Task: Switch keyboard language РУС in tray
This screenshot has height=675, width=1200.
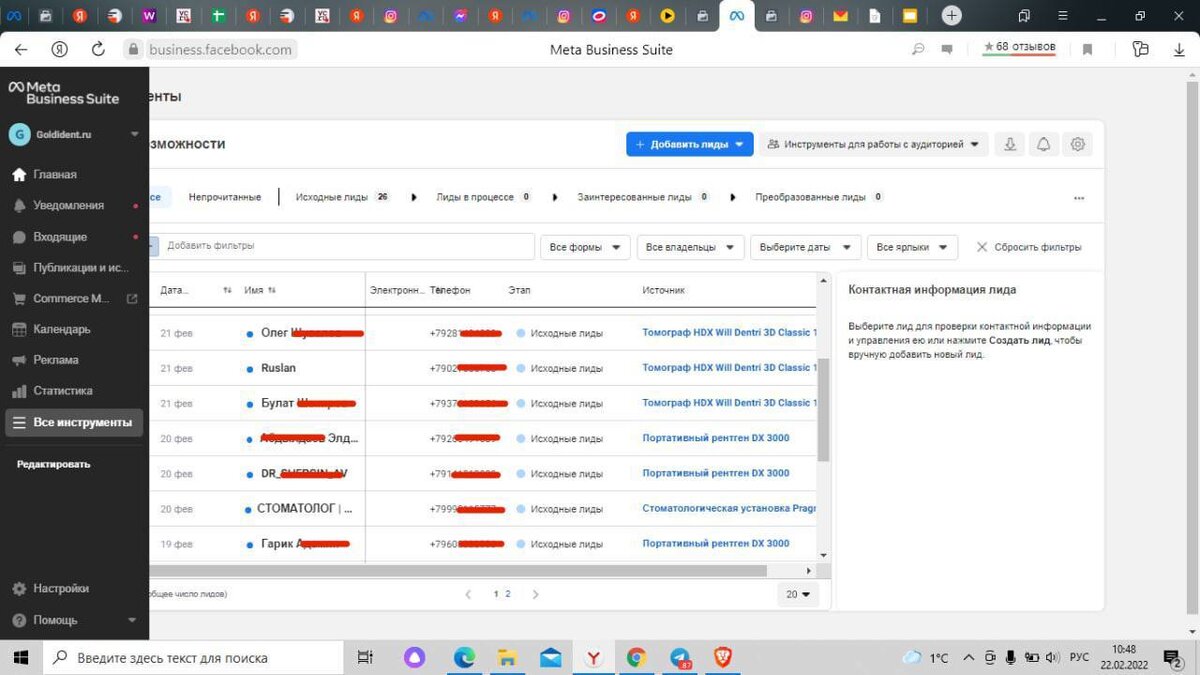Action: pos(1080,658)
